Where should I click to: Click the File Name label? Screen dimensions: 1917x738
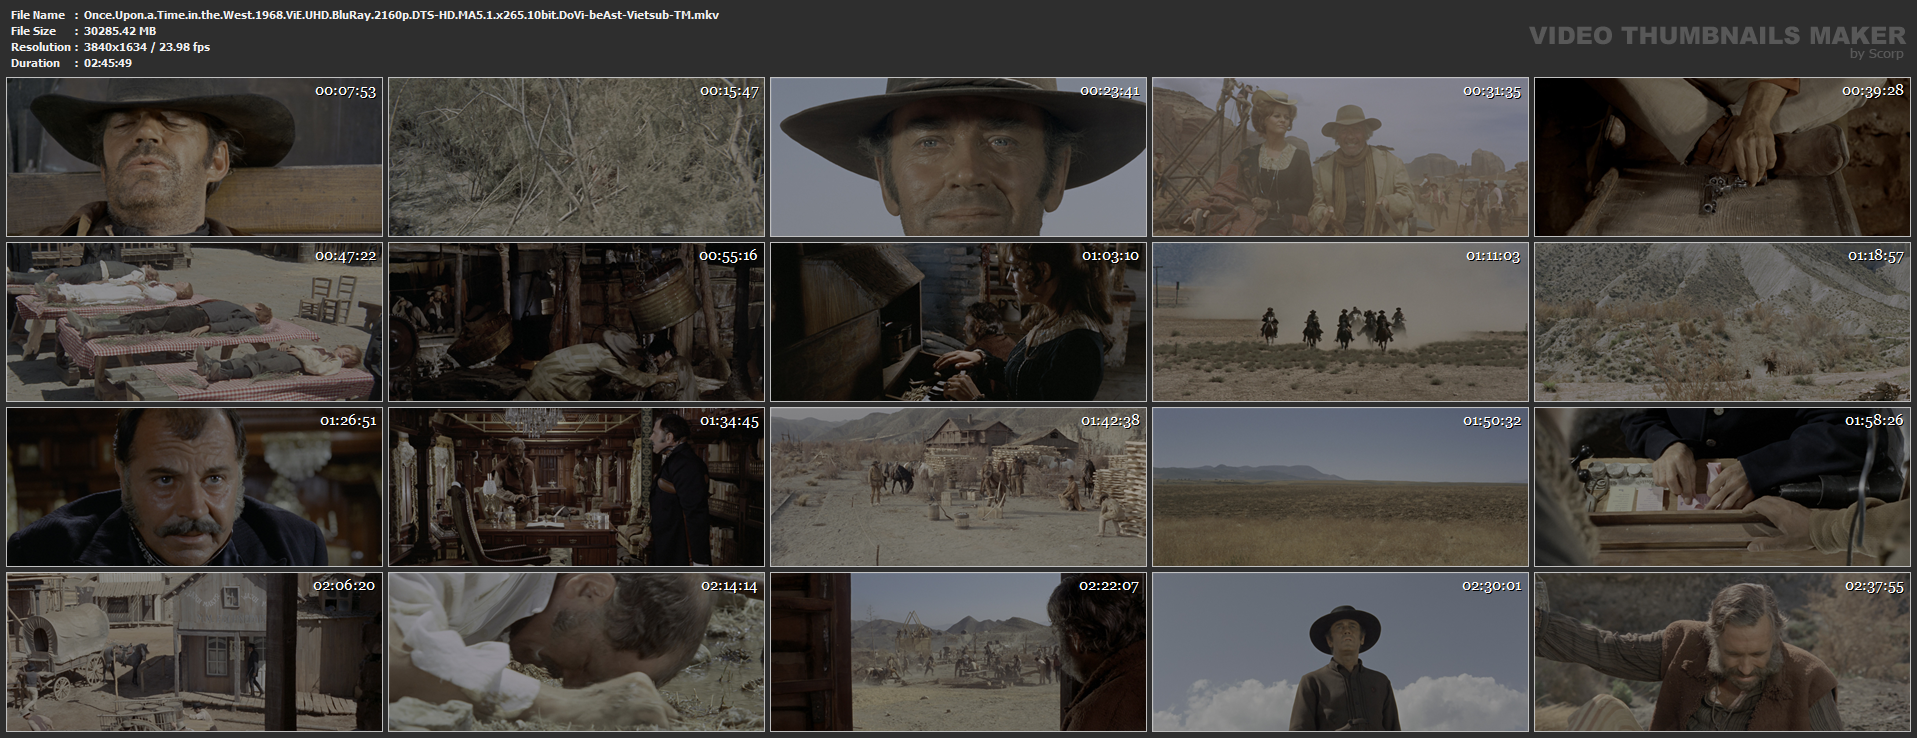(x=38, y=15)
